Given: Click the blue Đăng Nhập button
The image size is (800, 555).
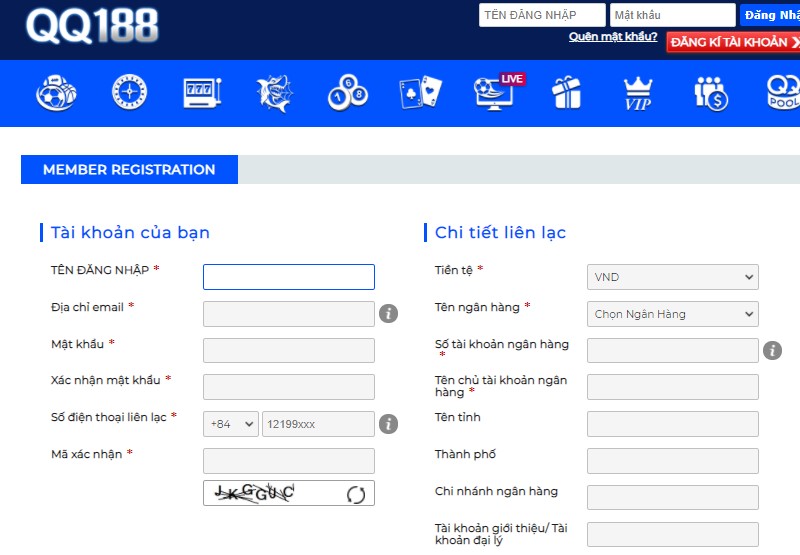Looking at the screenshot, I should tap(770, 15).
